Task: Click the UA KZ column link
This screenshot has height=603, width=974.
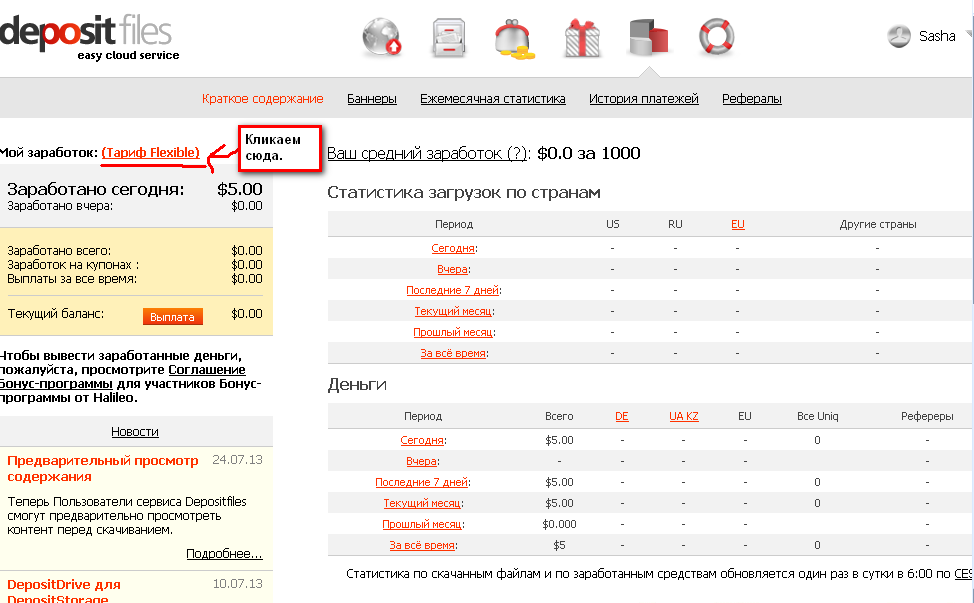Action: pos(684,416)
